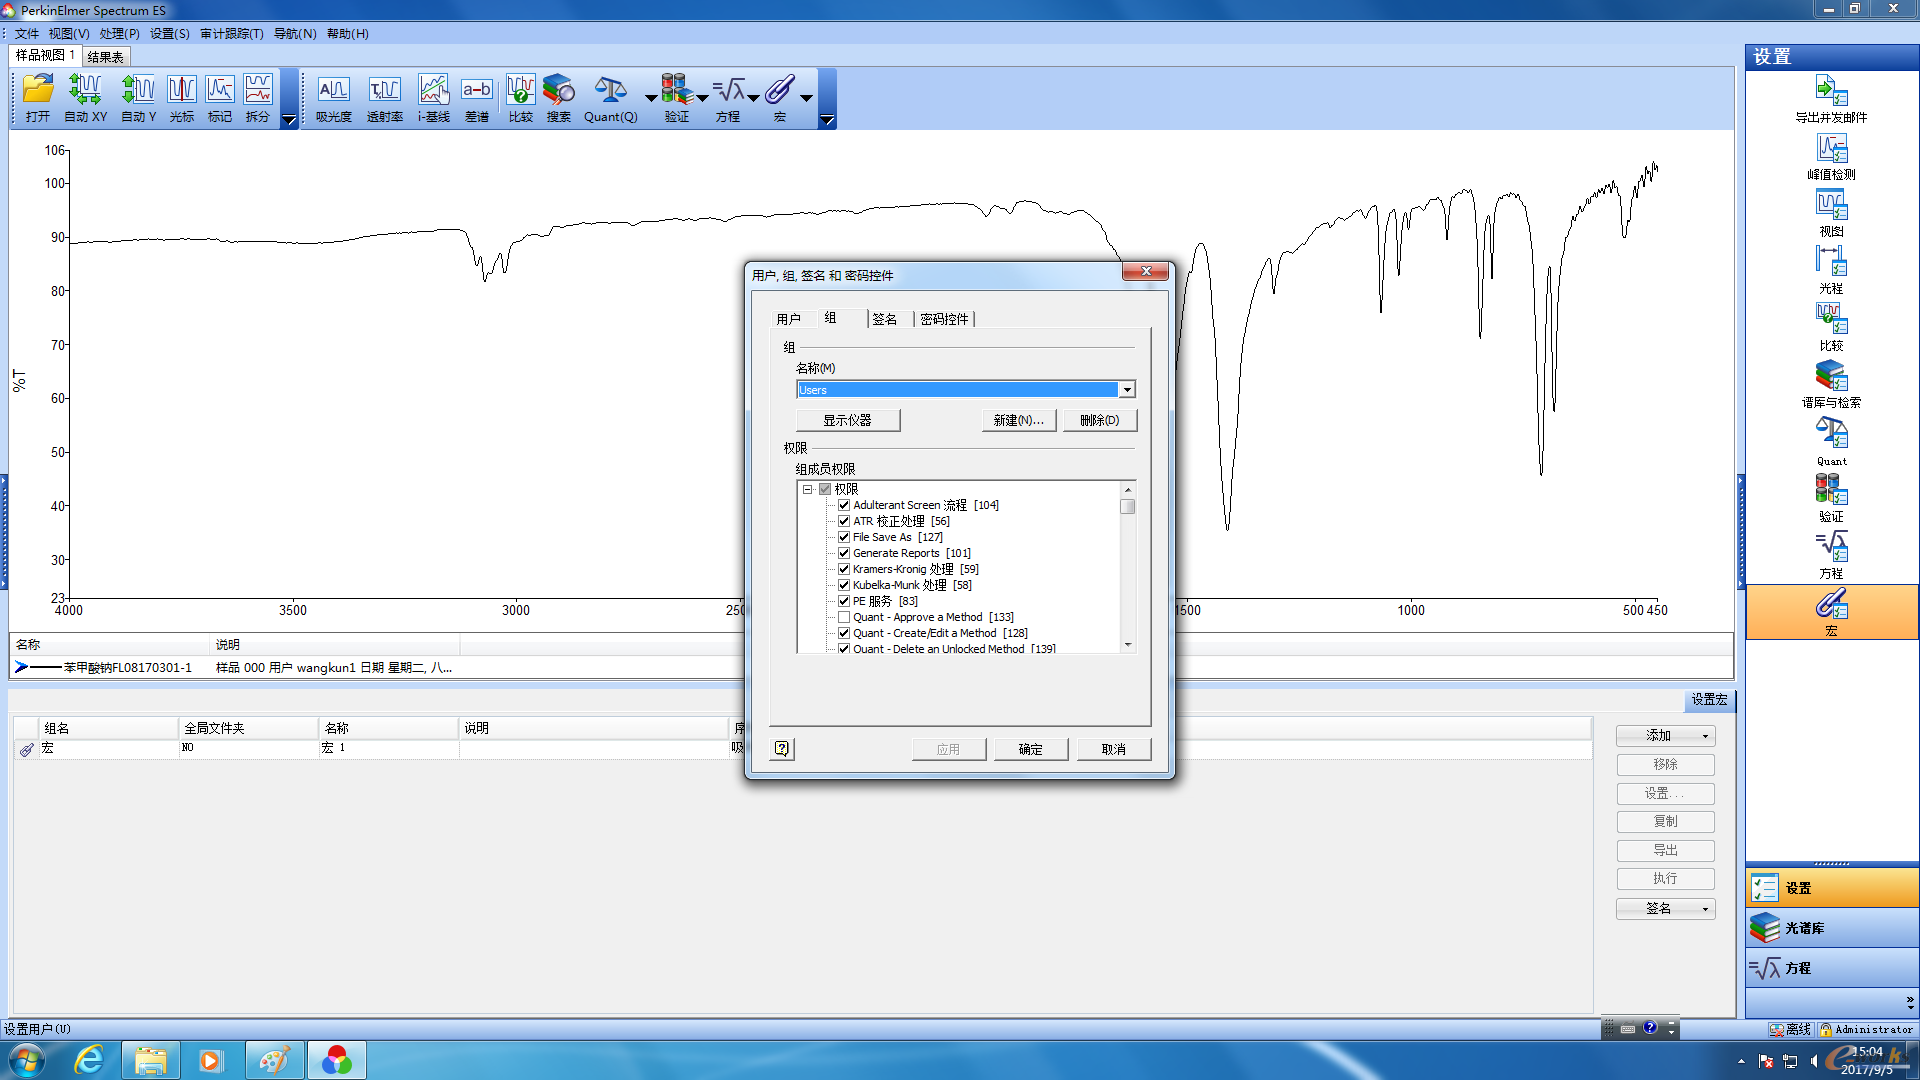Viewport: 1920px width, 1080px height.
Task: Enable Quant - Approve a Method [133]
Action: [x=844, y=617]
